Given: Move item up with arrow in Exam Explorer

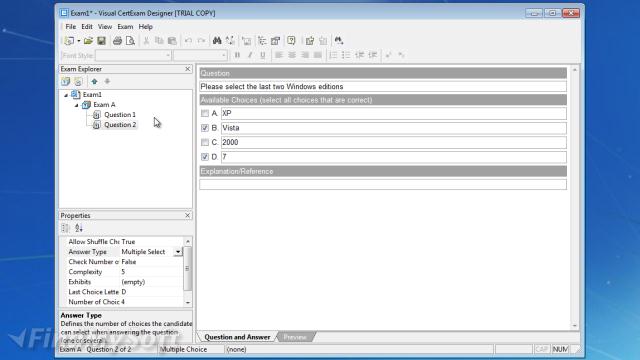Looking at the screenshot, I should 94,81.
